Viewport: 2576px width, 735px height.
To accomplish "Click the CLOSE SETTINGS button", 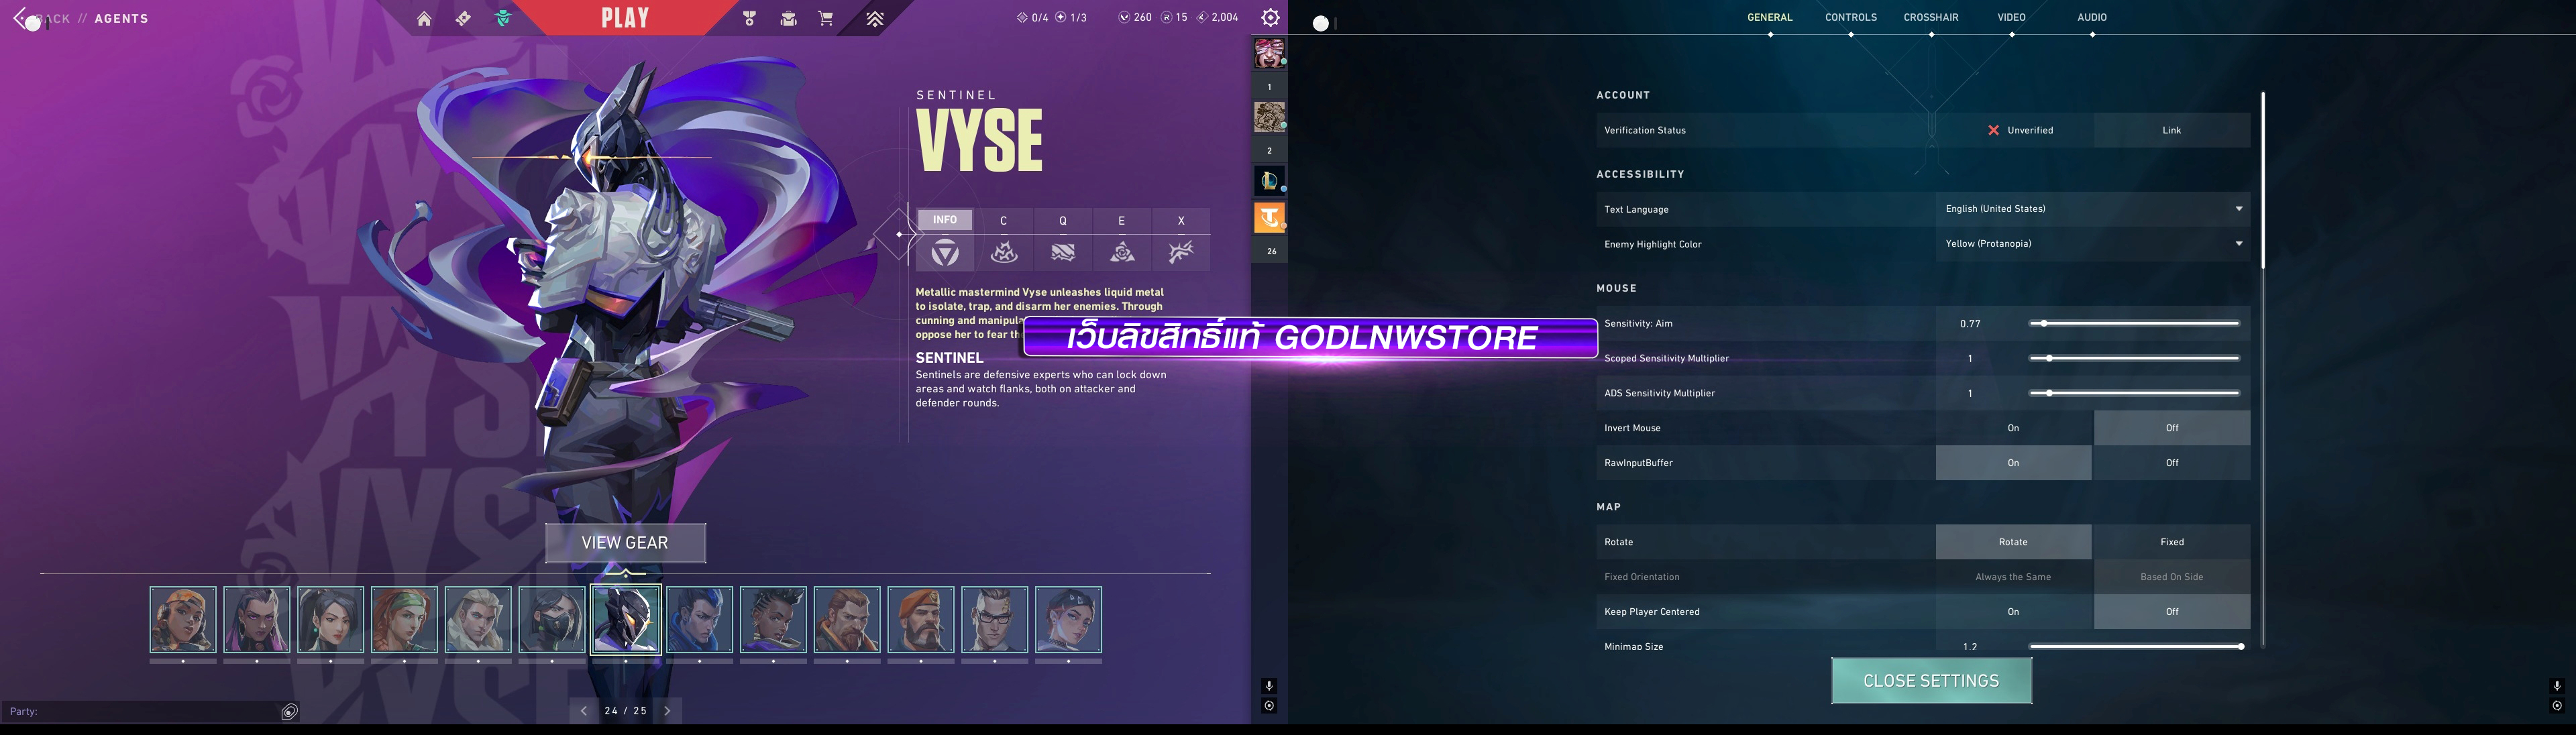I will pyautogui.click(x=1931, y=681).
